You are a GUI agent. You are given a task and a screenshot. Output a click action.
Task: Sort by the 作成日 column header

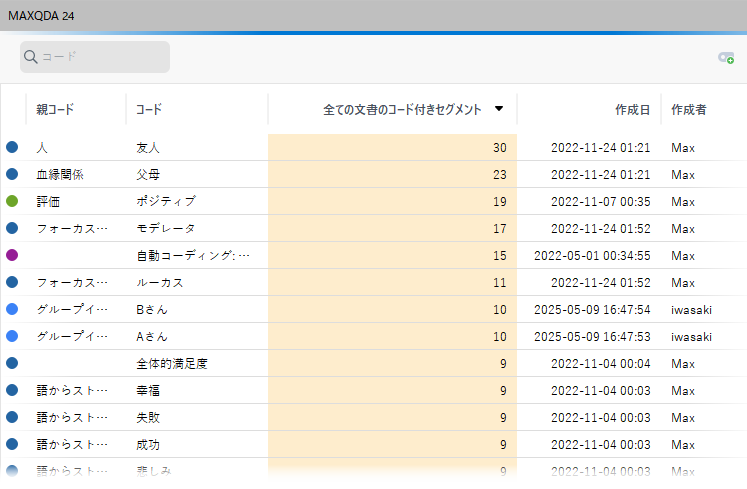(632, 109)
